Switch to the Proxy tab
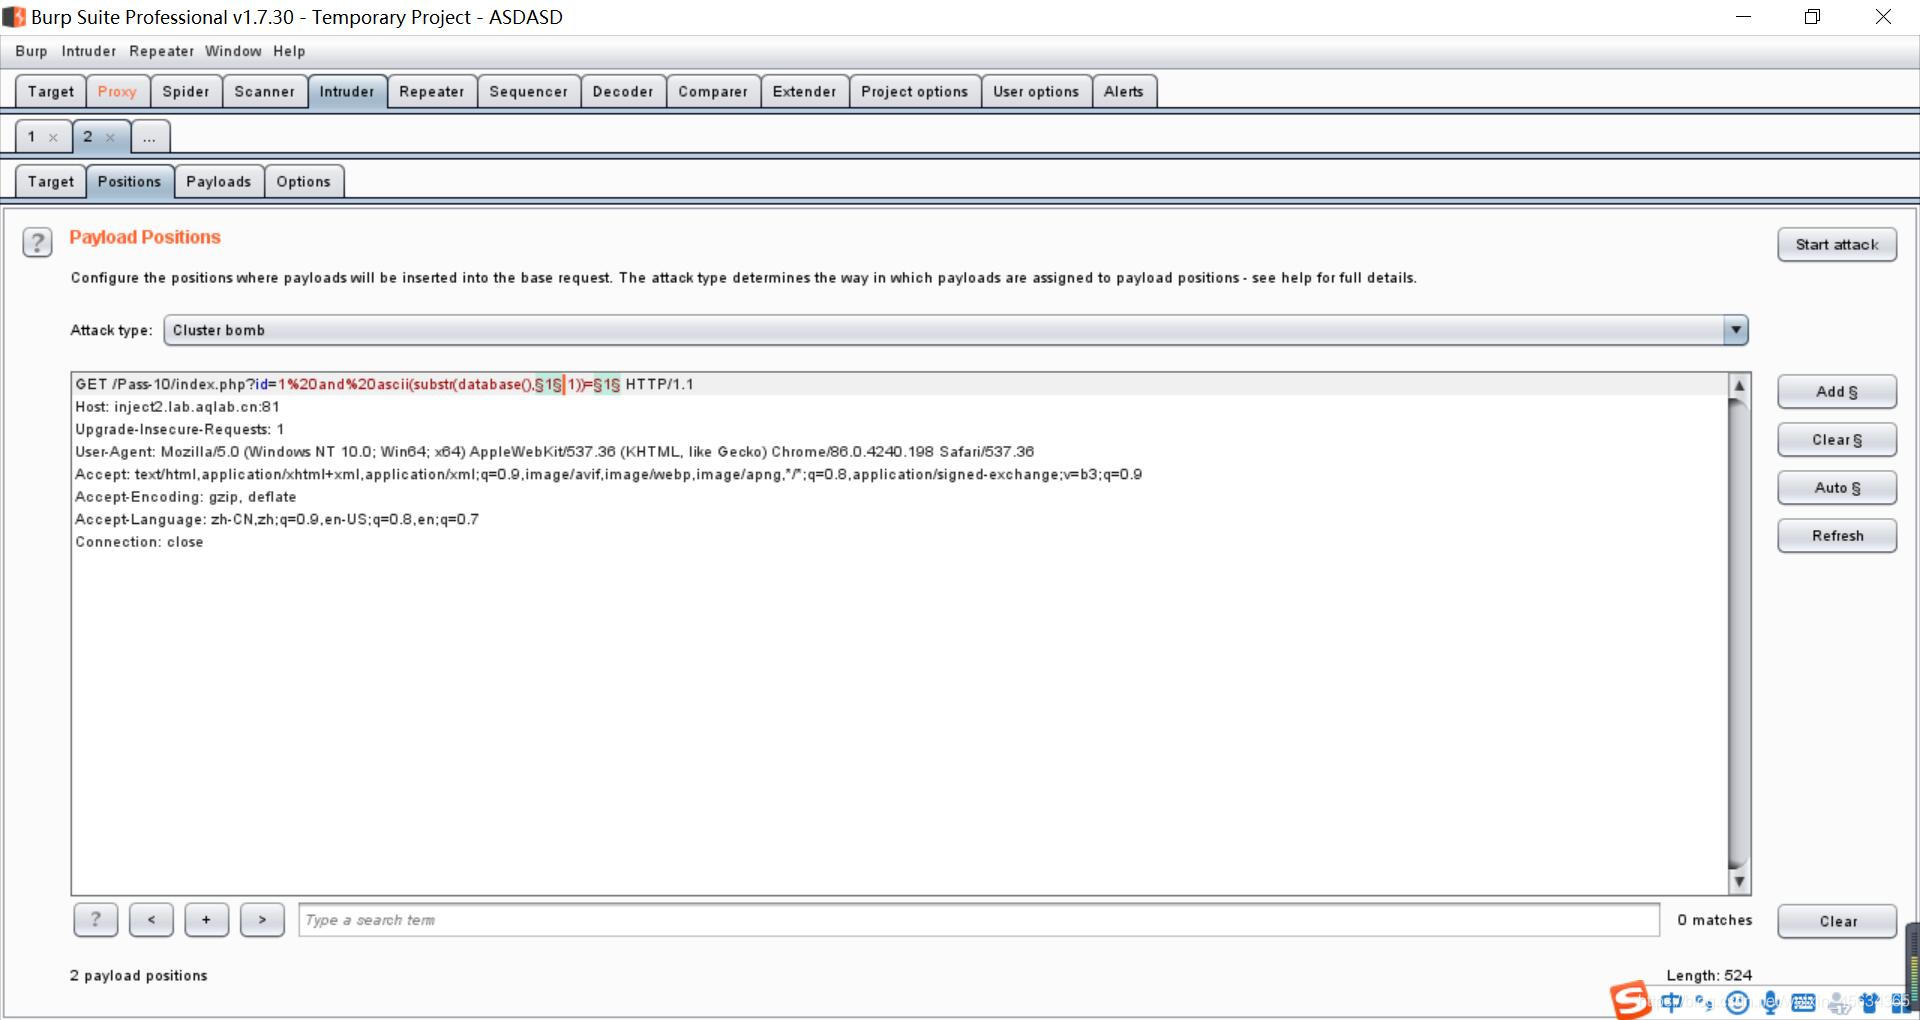1920x1020 pixels. pyautogui.click(x=117, y=91)
